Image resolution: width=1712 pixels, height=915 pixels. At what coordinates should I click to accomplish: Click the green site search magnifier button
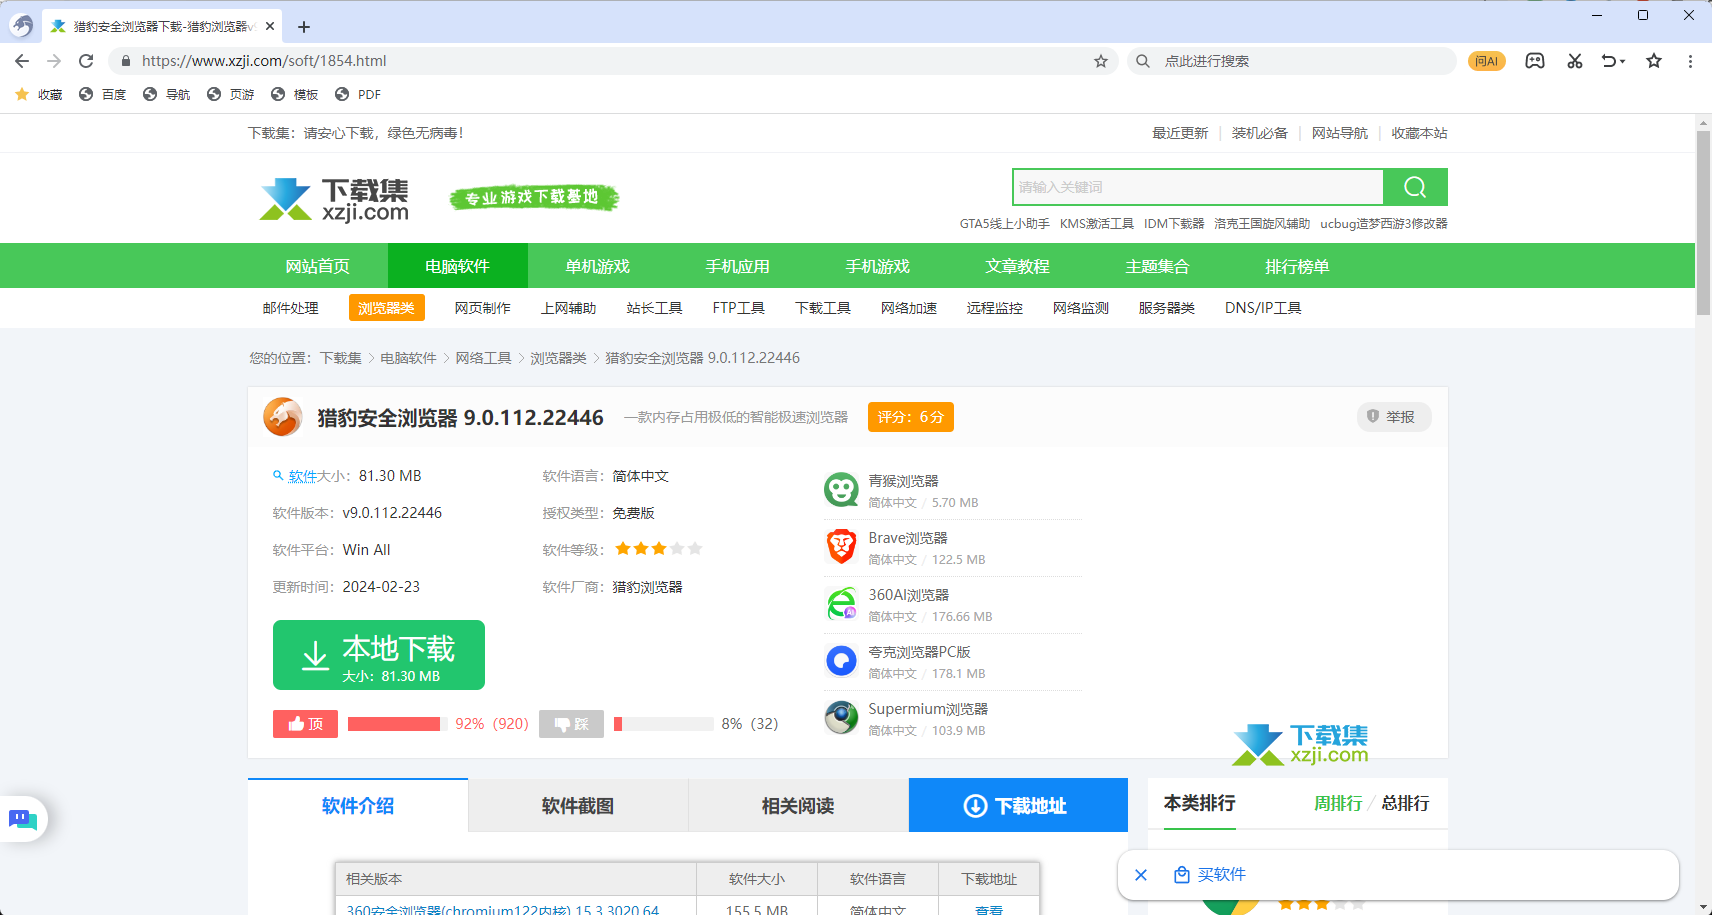coord(1415,187)
